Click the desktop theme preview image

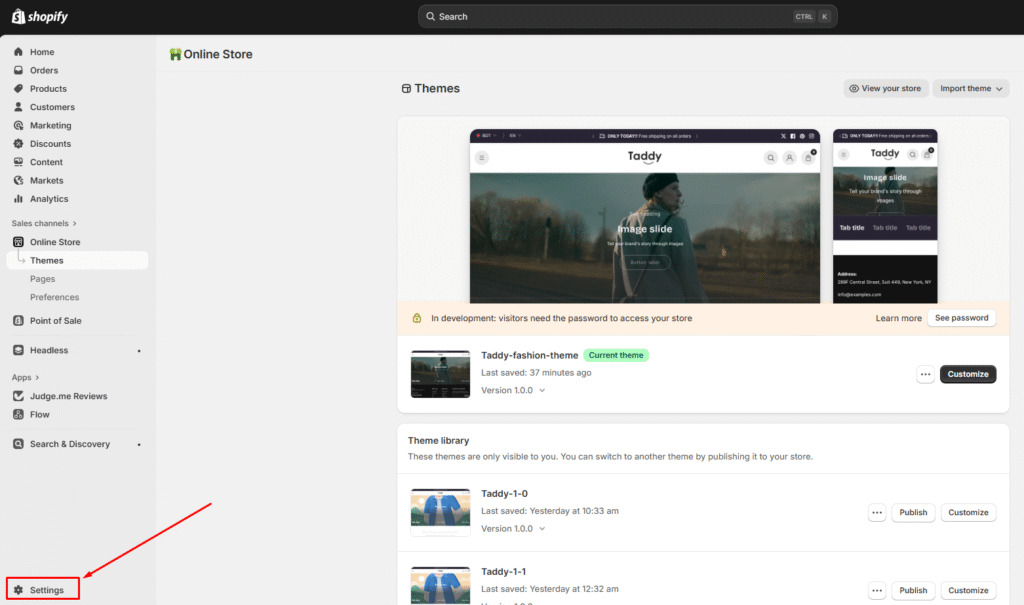(645, 216)
